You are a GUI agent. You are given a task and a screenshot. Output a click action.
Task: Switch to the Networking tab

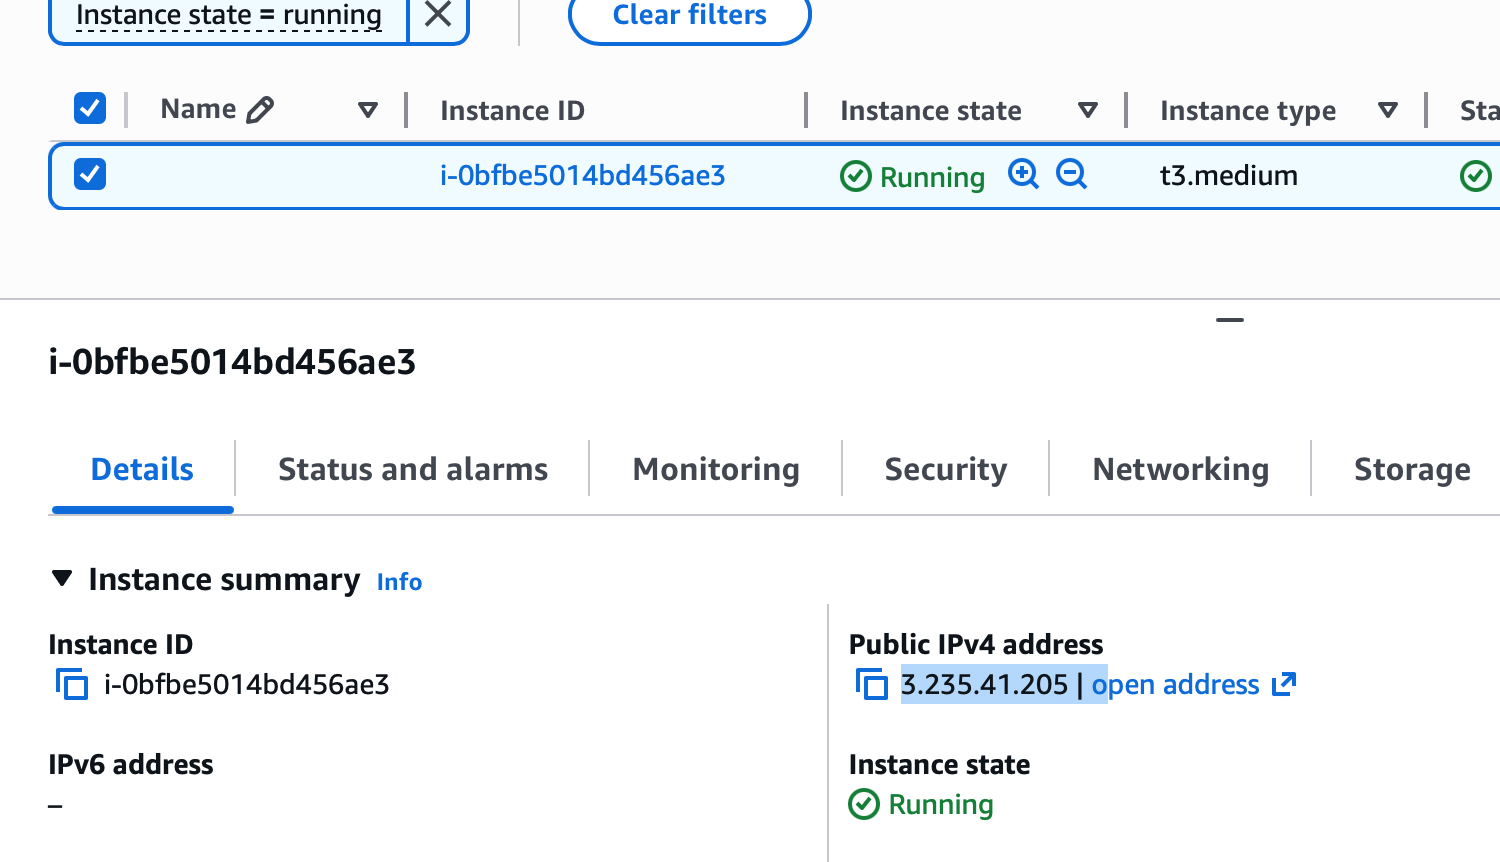coord(1180,468)
